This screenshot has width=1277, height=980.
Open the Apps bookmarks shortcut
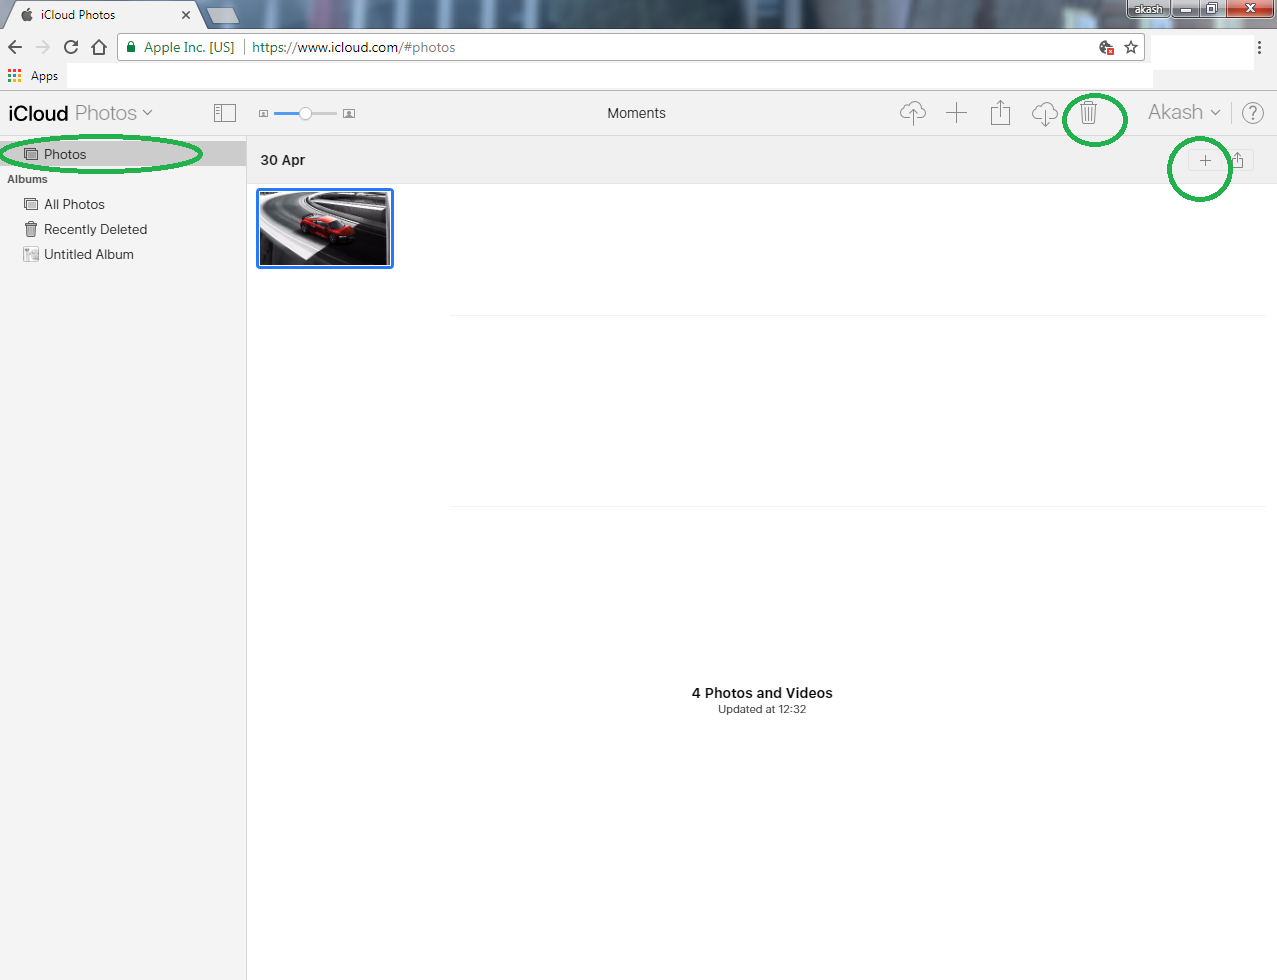(x=33, y=76)
